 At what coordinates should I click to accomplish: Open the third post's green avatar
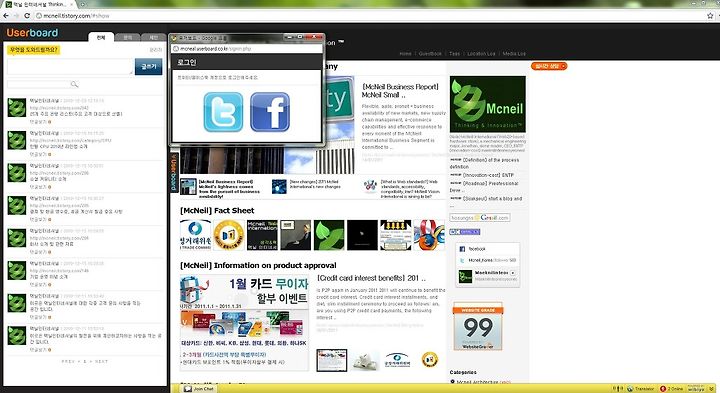pos(17,173)
